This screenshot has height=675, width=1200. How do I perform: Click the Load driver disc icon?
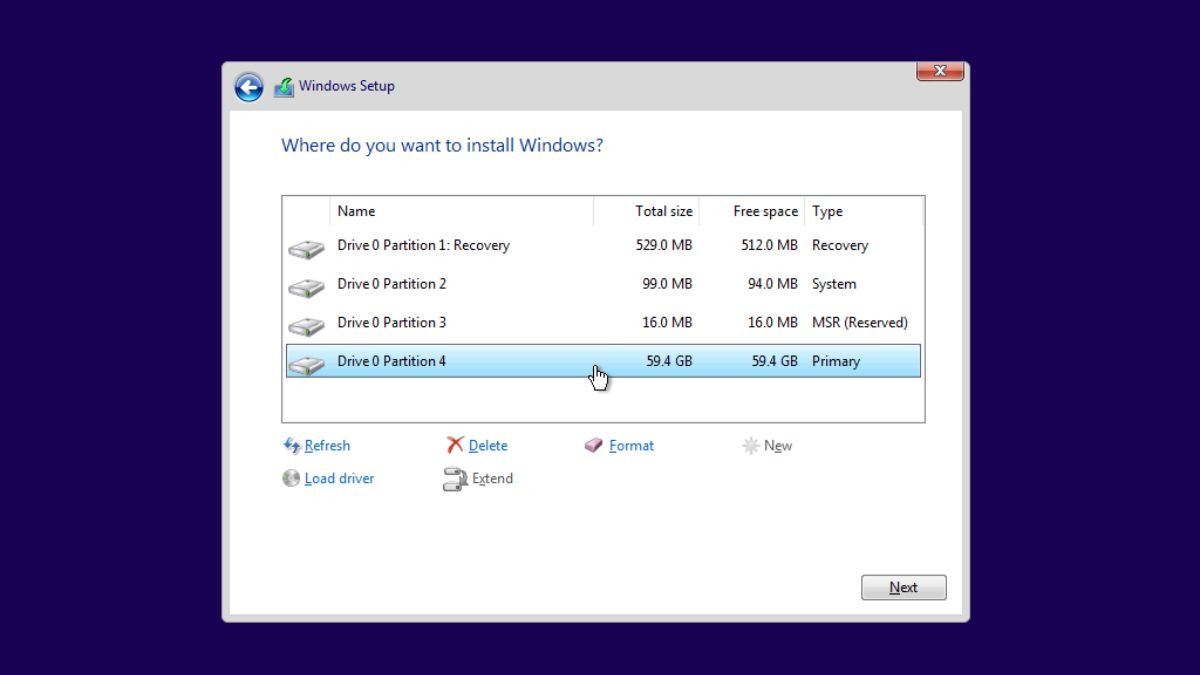tap(291, 478)
